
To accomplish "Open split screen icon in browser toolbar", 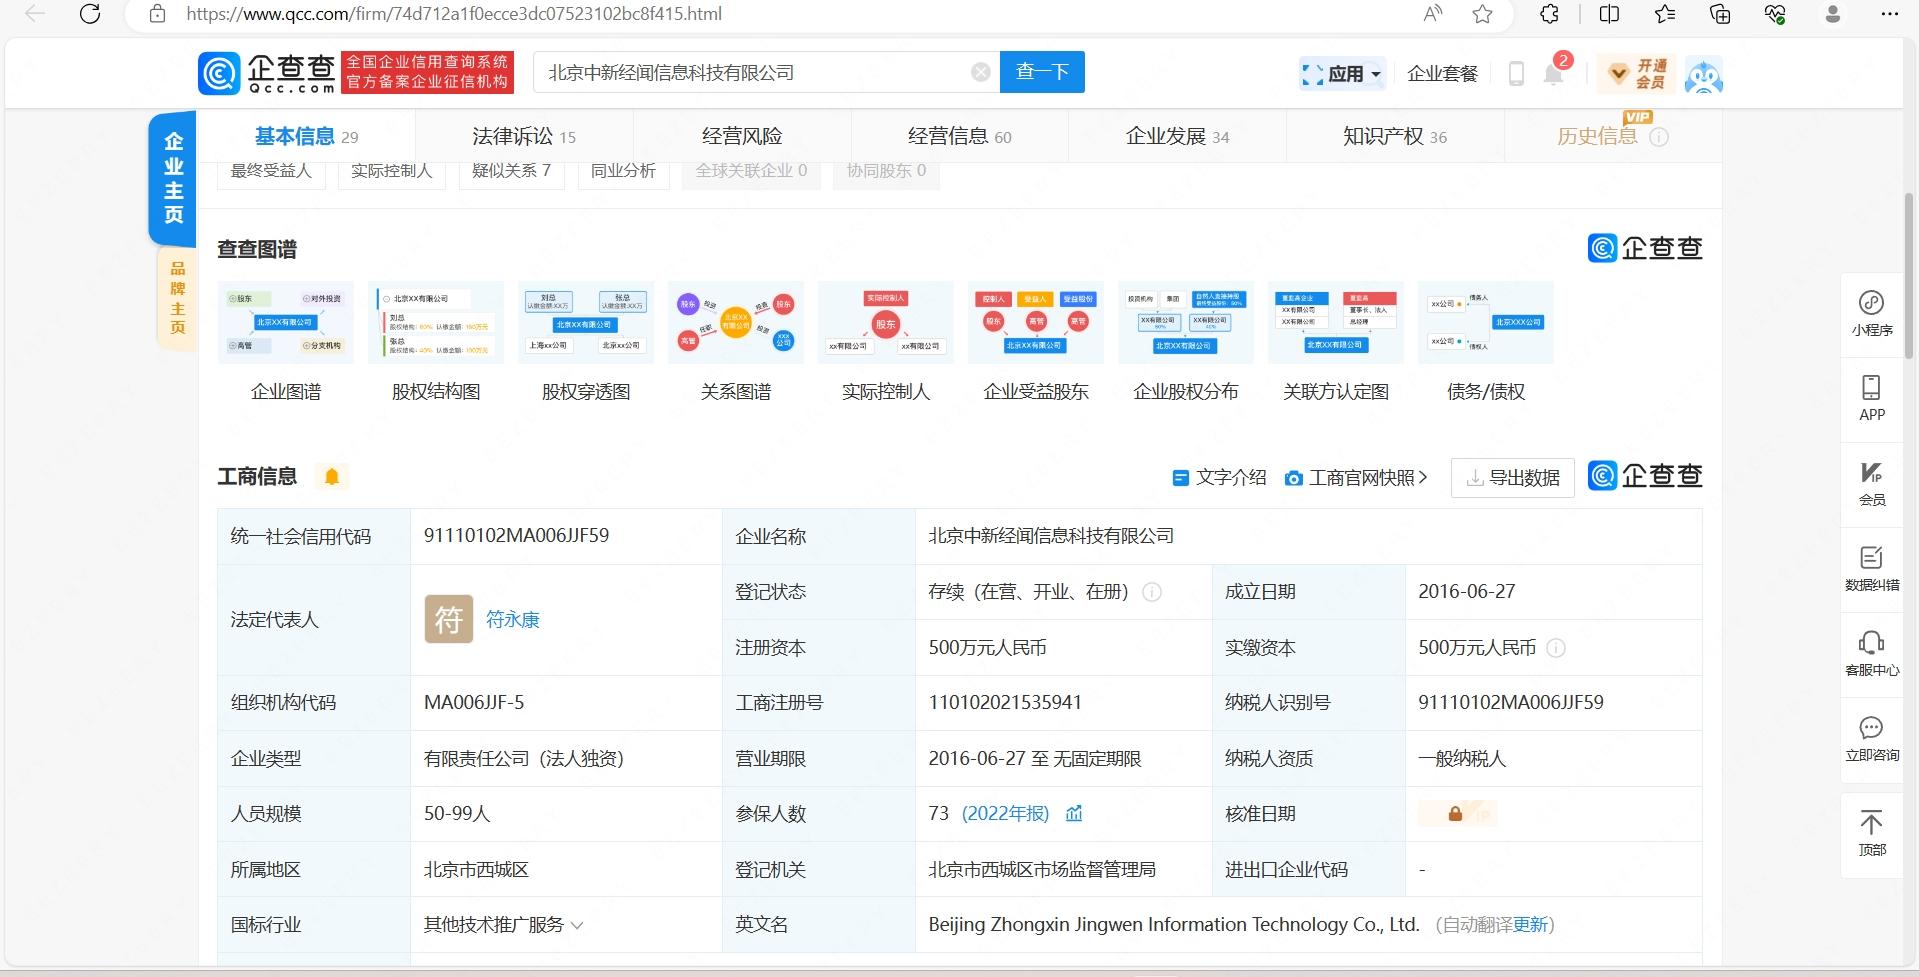I will click(1610, 14).
